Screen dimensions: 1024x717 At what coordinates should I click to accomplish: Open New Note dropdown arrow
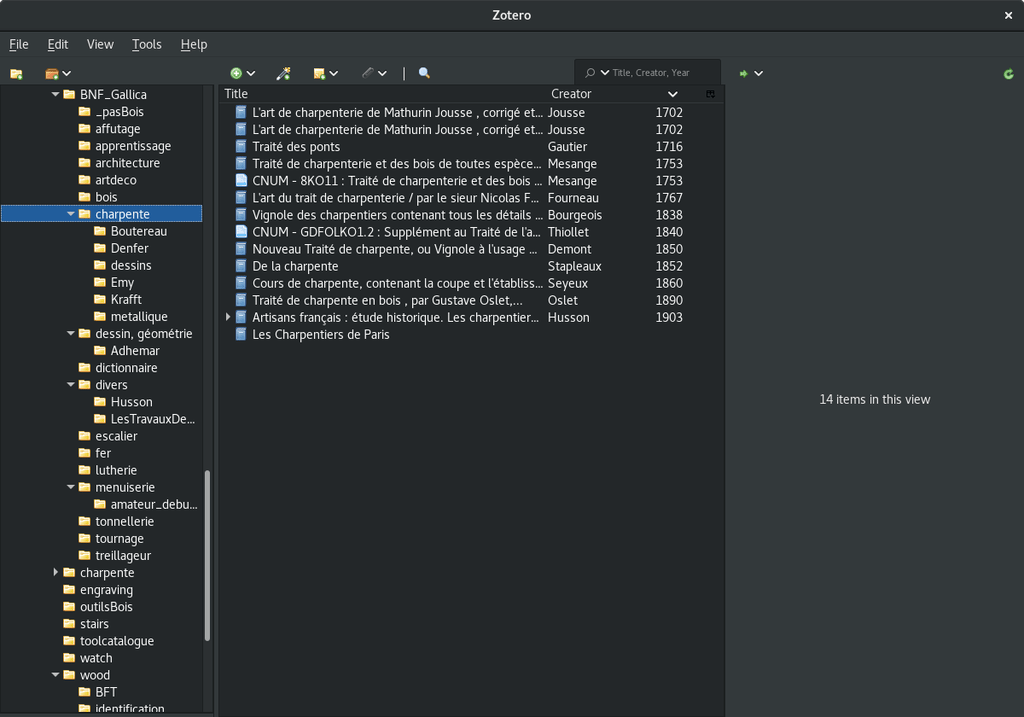pyautogui.click(x=334, y=74)
